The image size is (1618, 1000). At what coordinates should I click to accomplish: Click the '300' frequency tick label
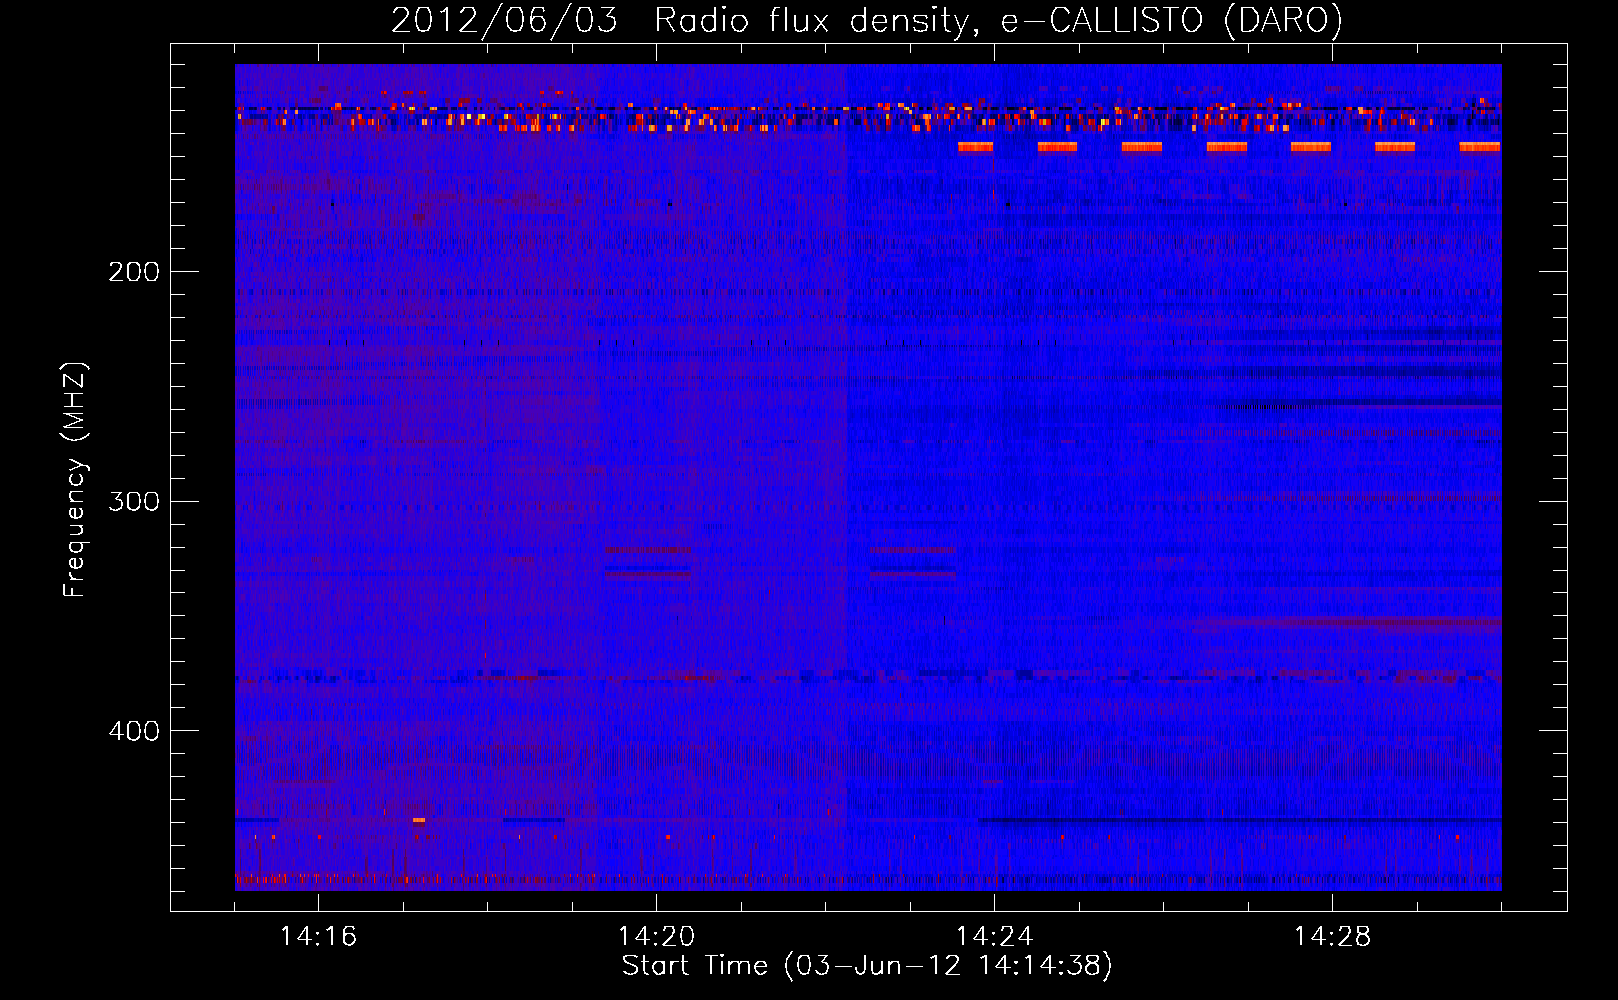(x=134, y=501)
